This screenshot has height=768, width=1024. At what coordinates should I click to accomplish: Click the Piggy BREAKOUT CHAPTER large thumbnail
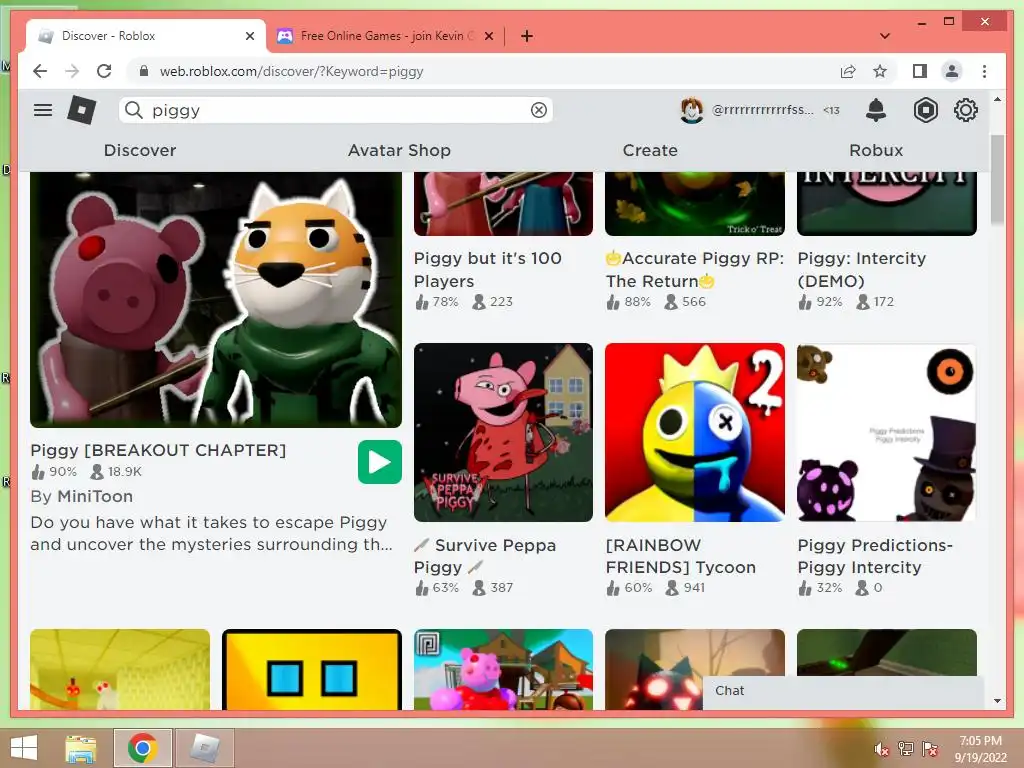tap(216, 300)
